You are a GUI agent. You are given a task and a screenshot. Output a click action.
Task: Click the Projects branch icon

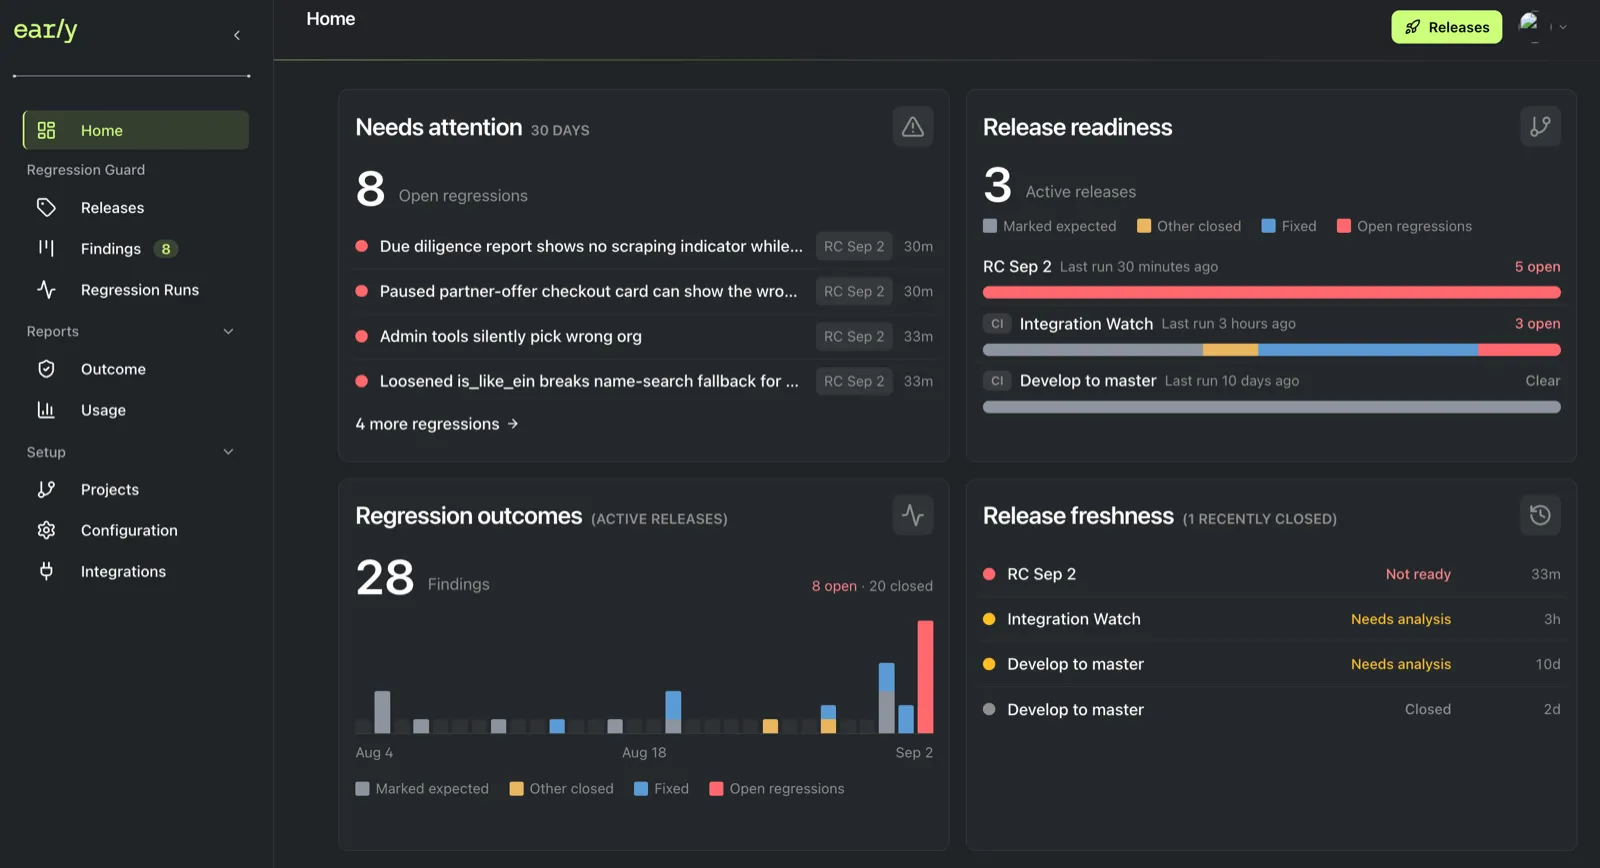(x=46, y=489)
